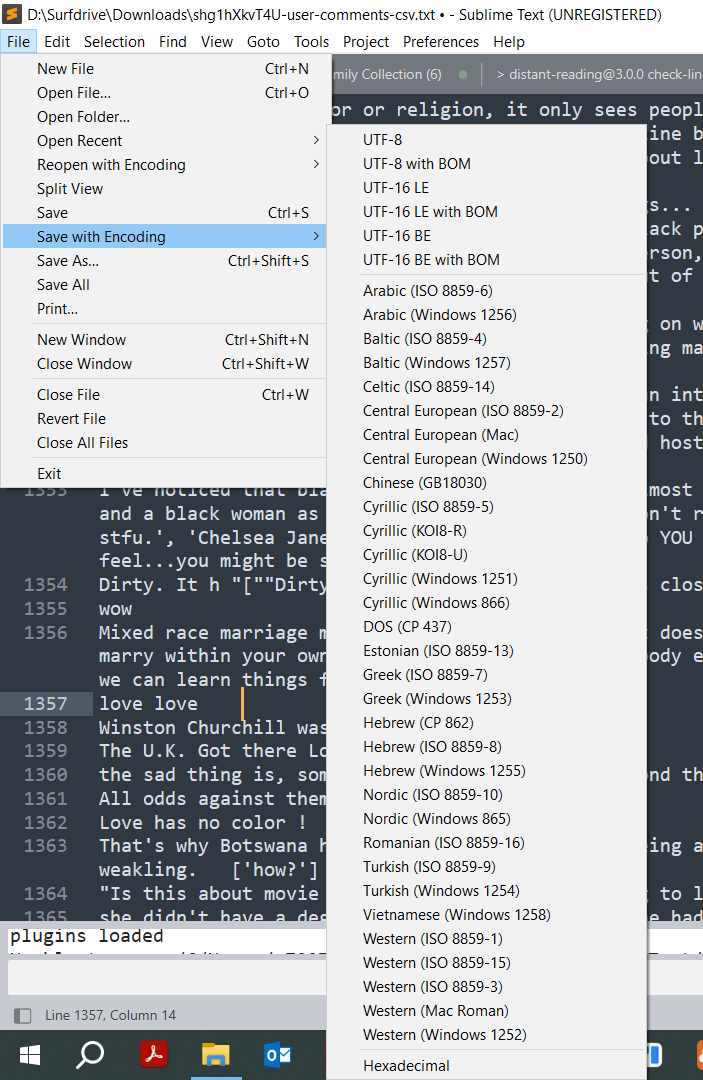The image size is (703, 1080).
Task: Expand the Save with Encoding submenu arrow
Action: [316, 236]
